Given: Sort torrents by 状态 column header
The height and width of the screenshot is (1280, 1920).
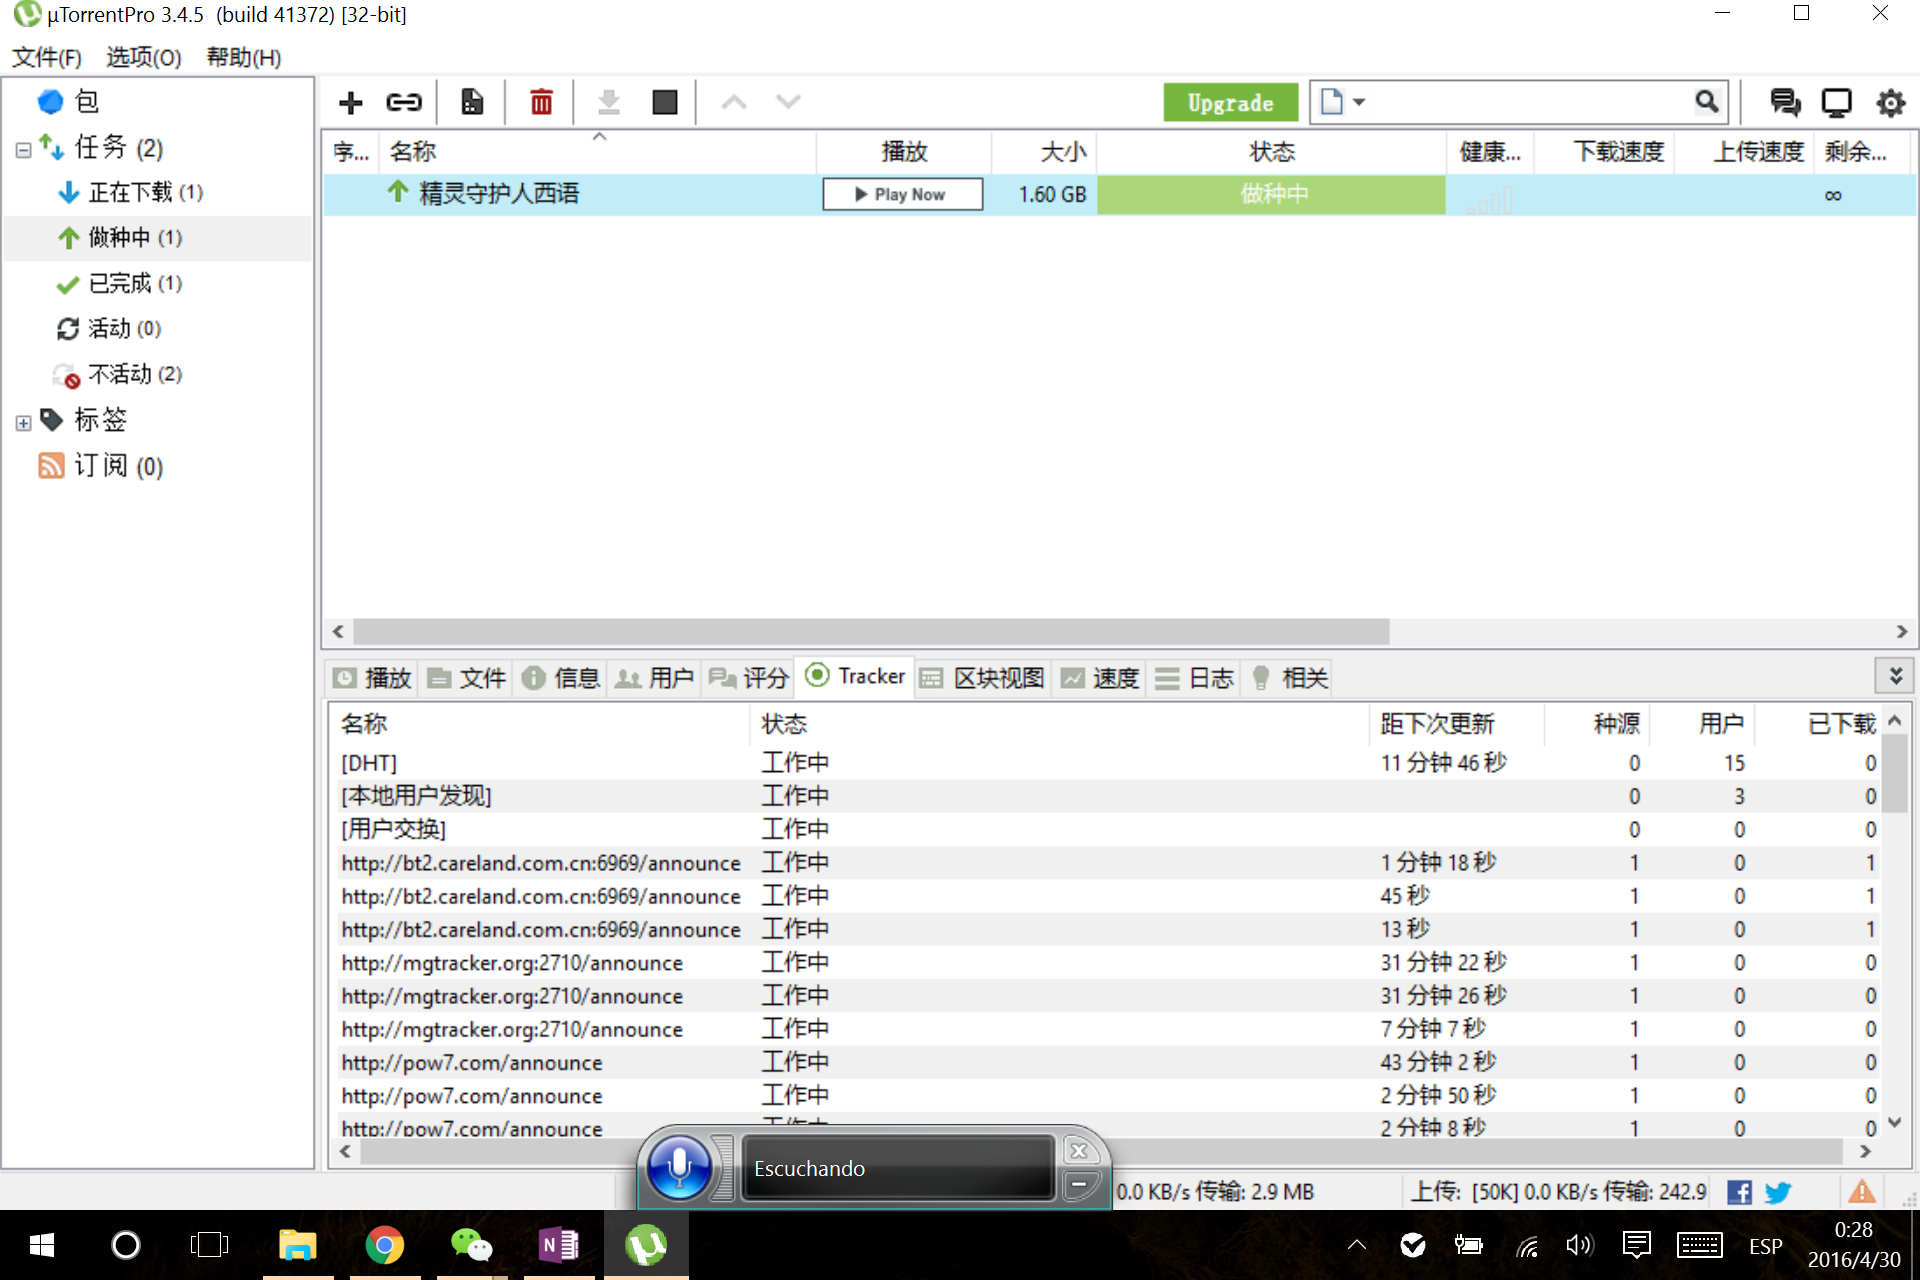Looking at the screenshot, I should coord(1271,152).
